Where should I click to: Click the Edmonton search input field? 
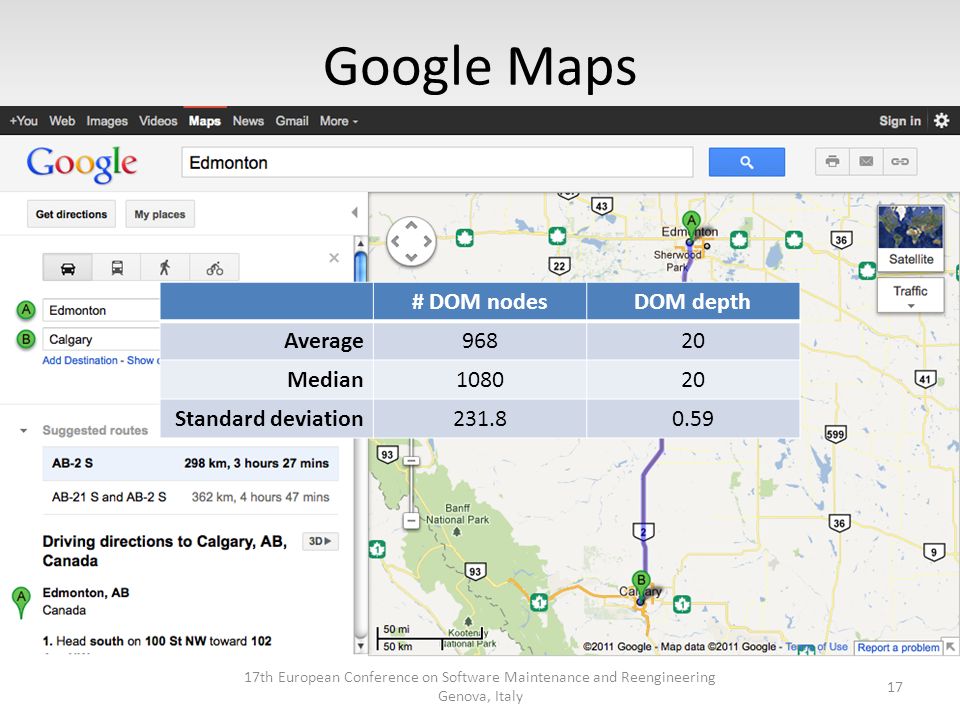coord(437,162)
